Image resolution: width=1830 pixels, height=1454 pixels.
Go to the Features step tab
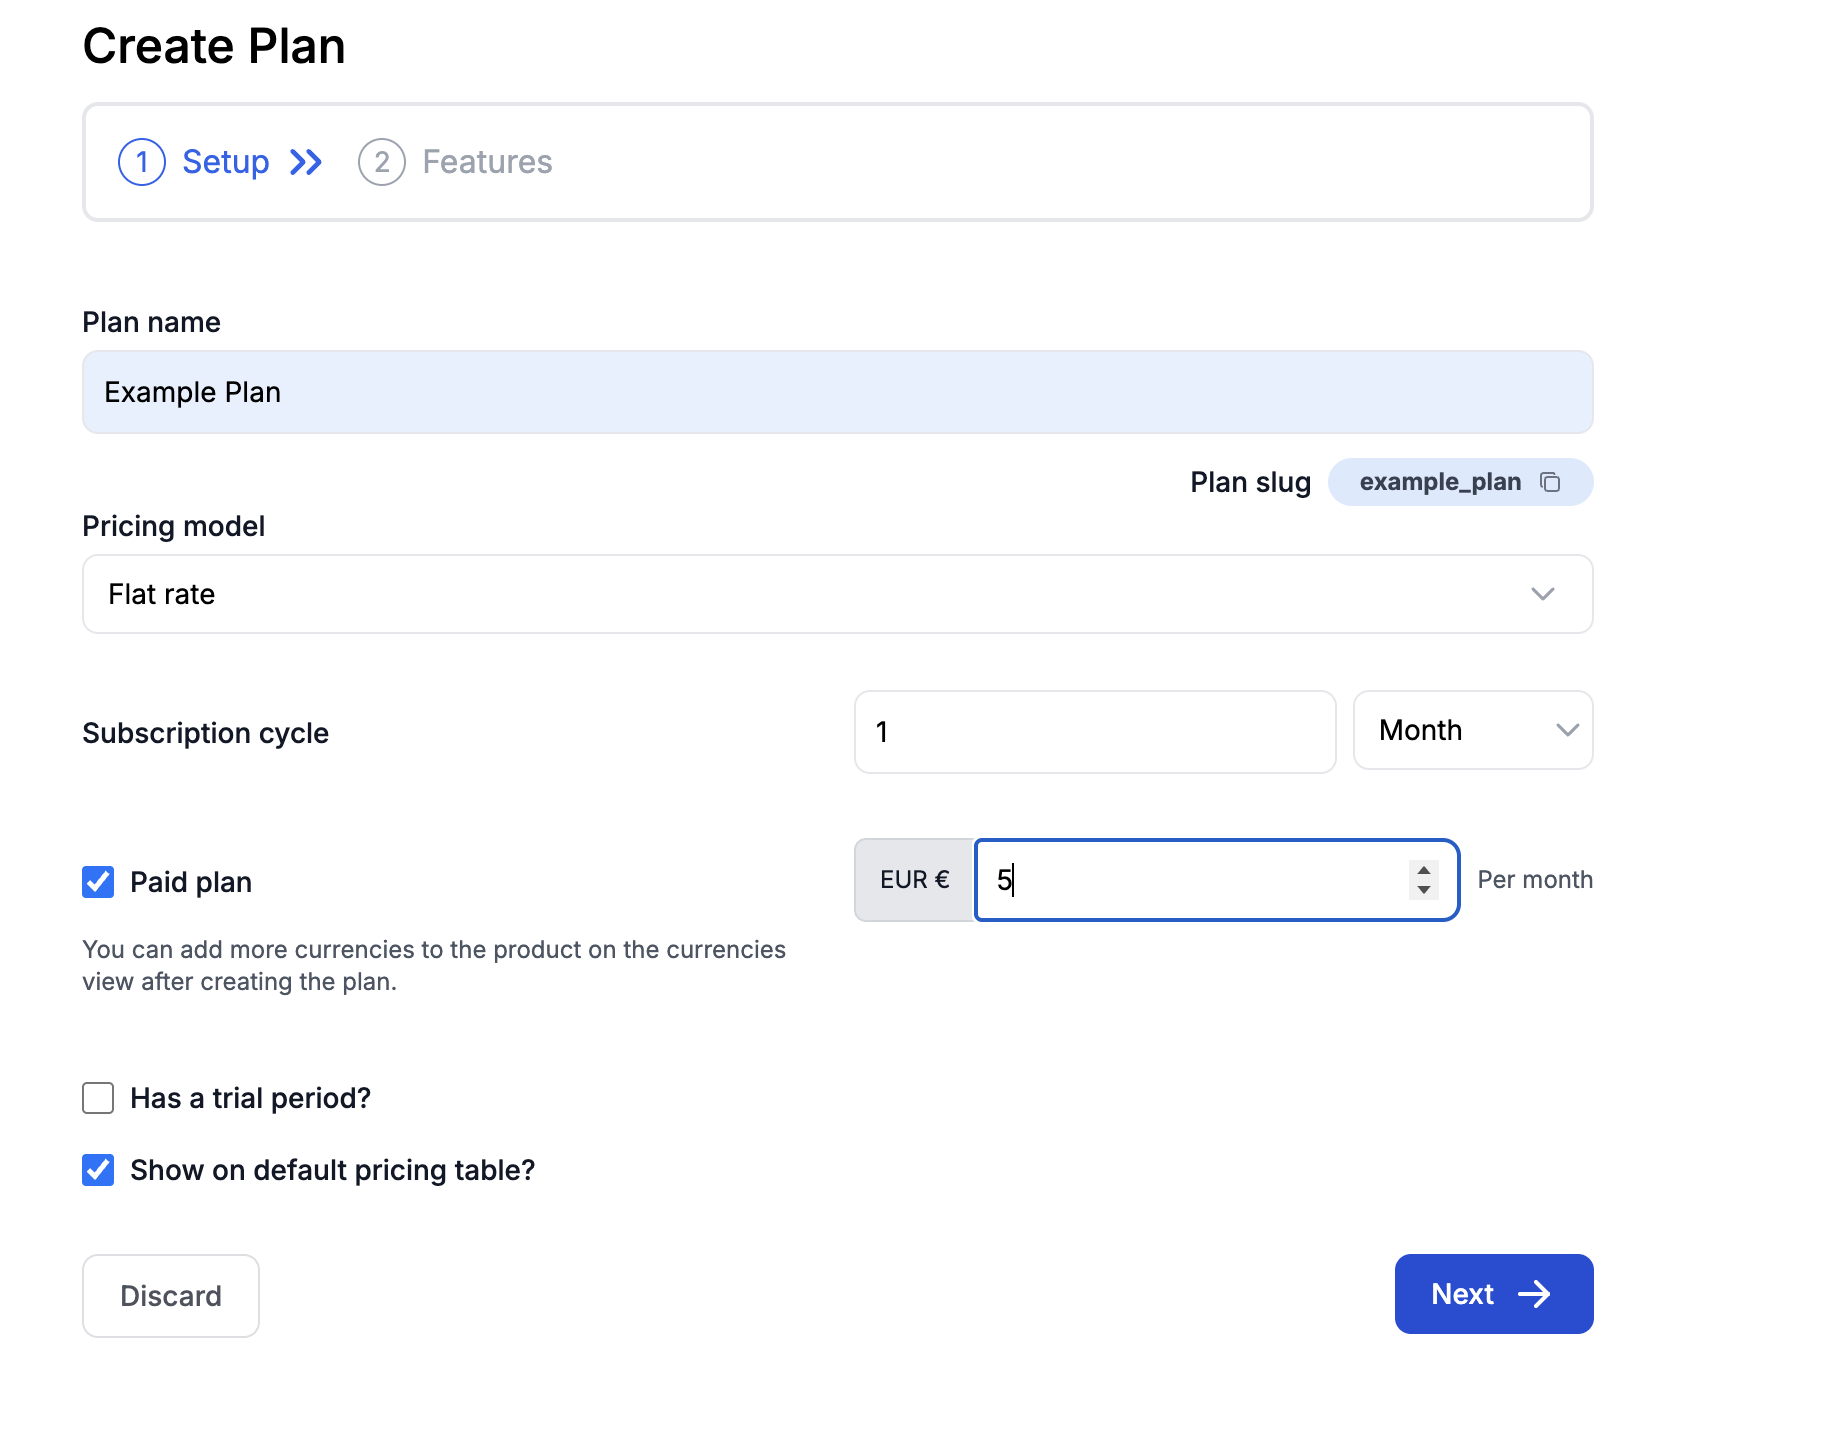pyautogui.click(x=487, y=162)
